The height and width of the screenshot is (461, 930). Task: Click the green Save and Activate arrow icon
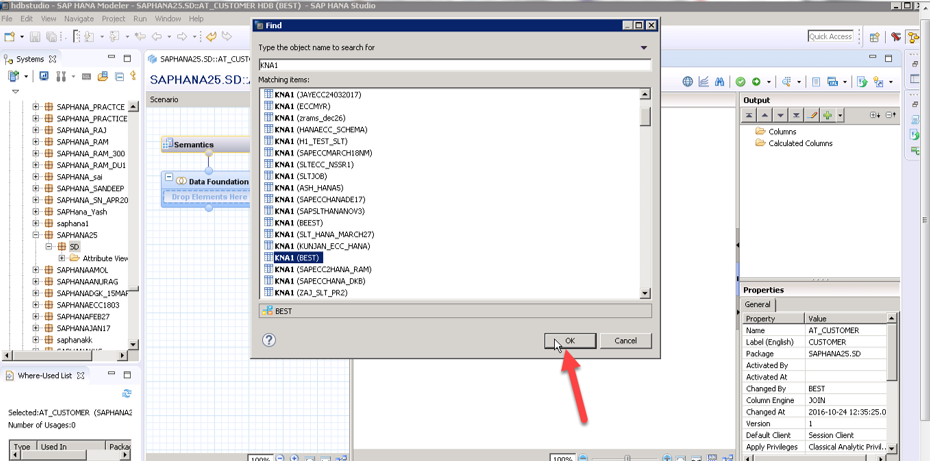pyautogui.click(x=756, y=82)
